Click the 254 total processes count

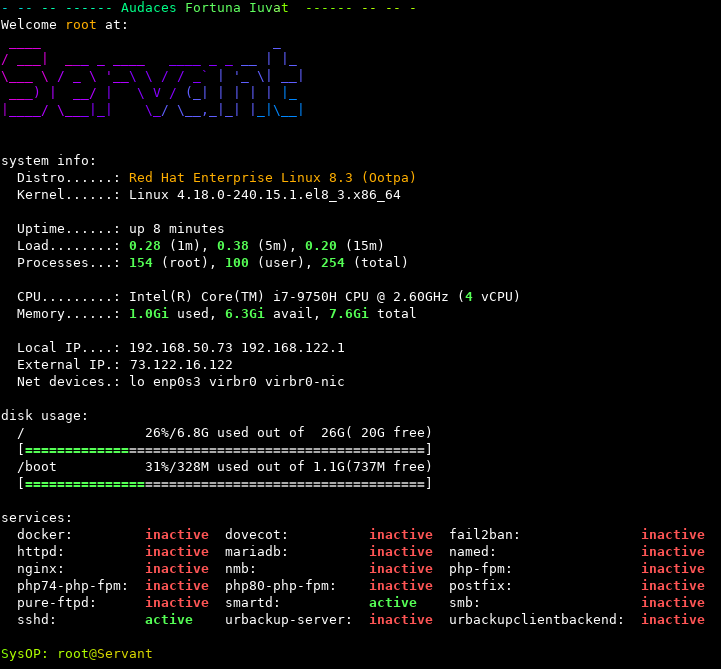click(x=332, y=263)
